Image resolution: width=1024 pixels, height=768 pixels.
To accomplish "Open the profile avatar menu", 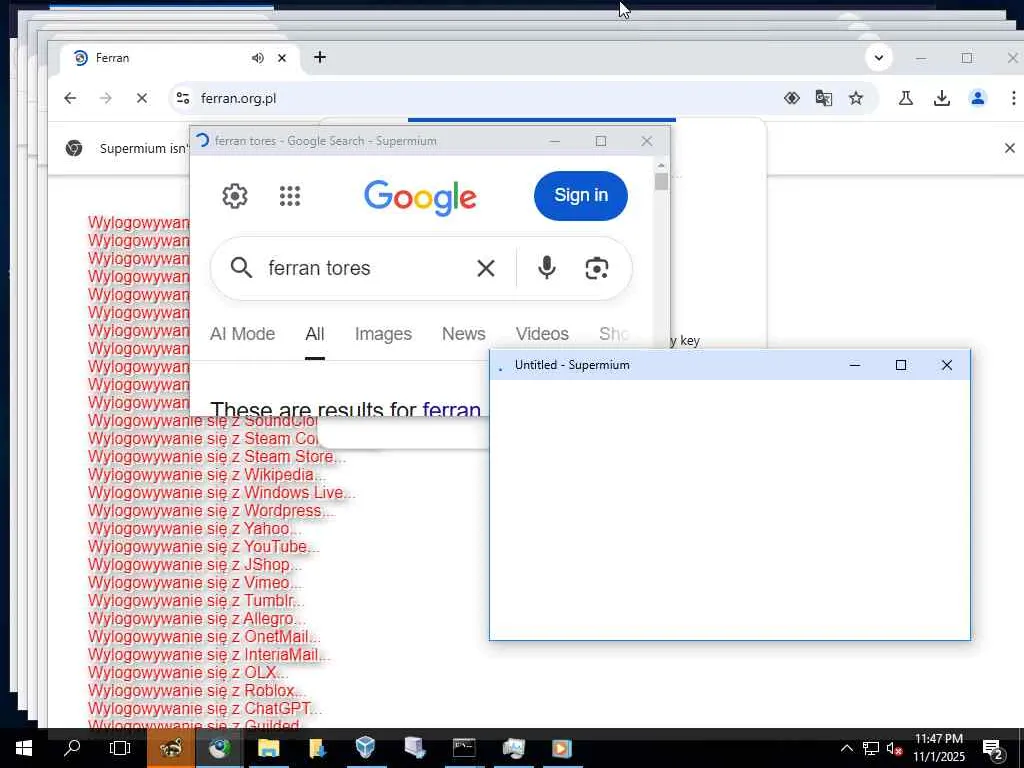I will point(978,99).
